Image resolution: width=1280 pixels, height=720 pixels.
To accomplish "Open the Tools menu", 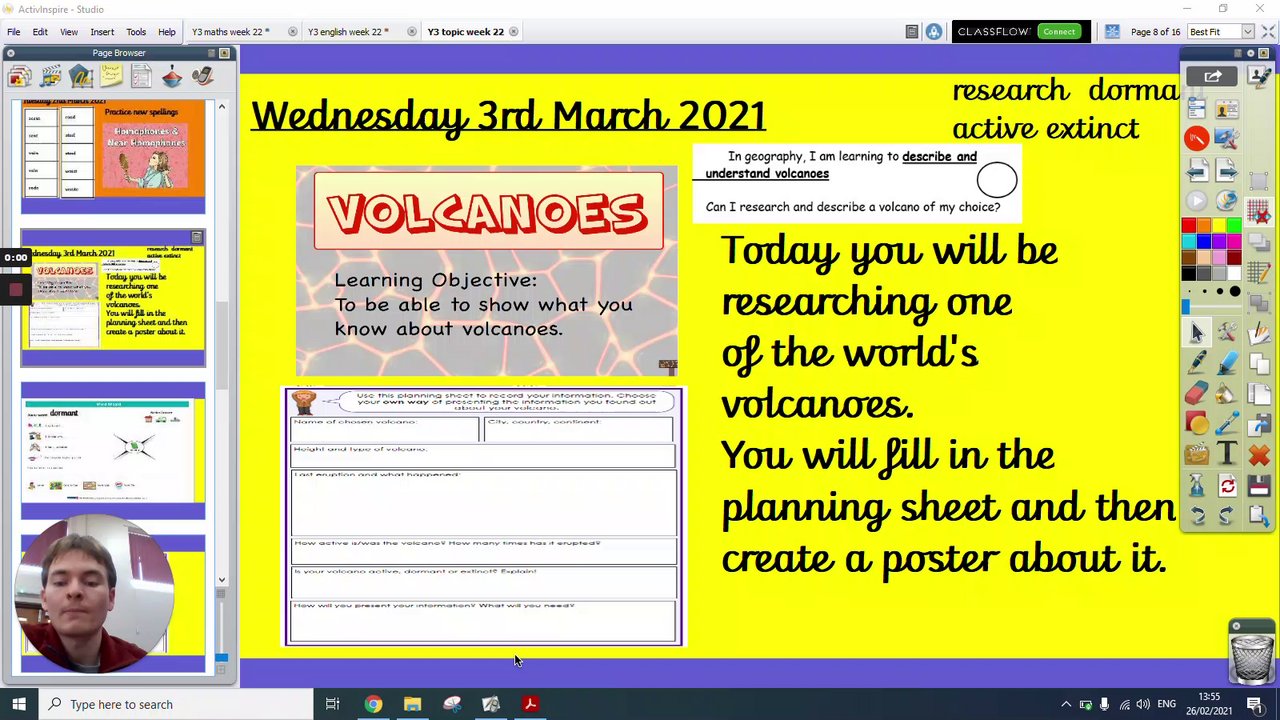I will click(x=136, y=32).
